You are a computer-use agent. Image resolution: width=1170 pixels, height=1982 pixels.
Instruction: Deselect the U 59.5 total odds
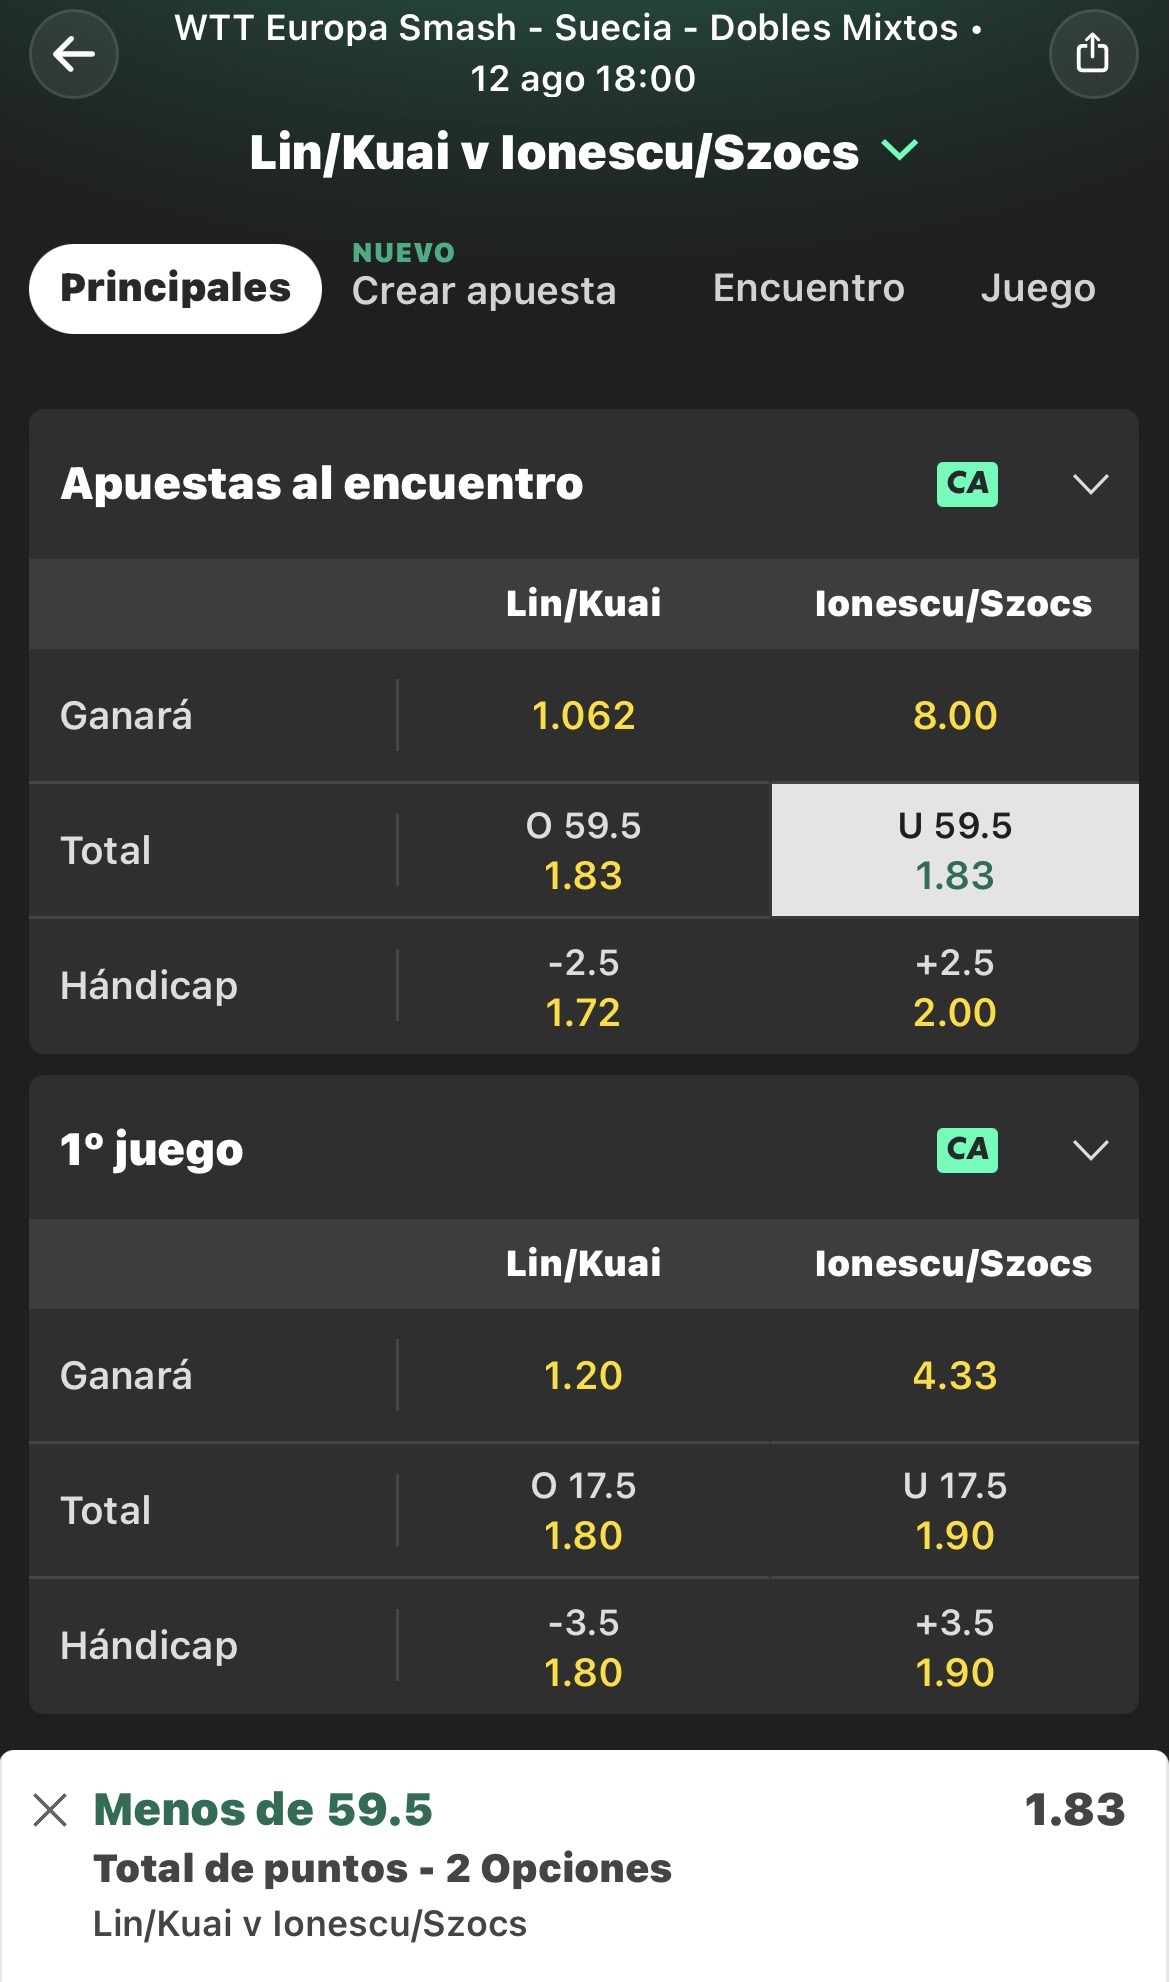point(955,850)
